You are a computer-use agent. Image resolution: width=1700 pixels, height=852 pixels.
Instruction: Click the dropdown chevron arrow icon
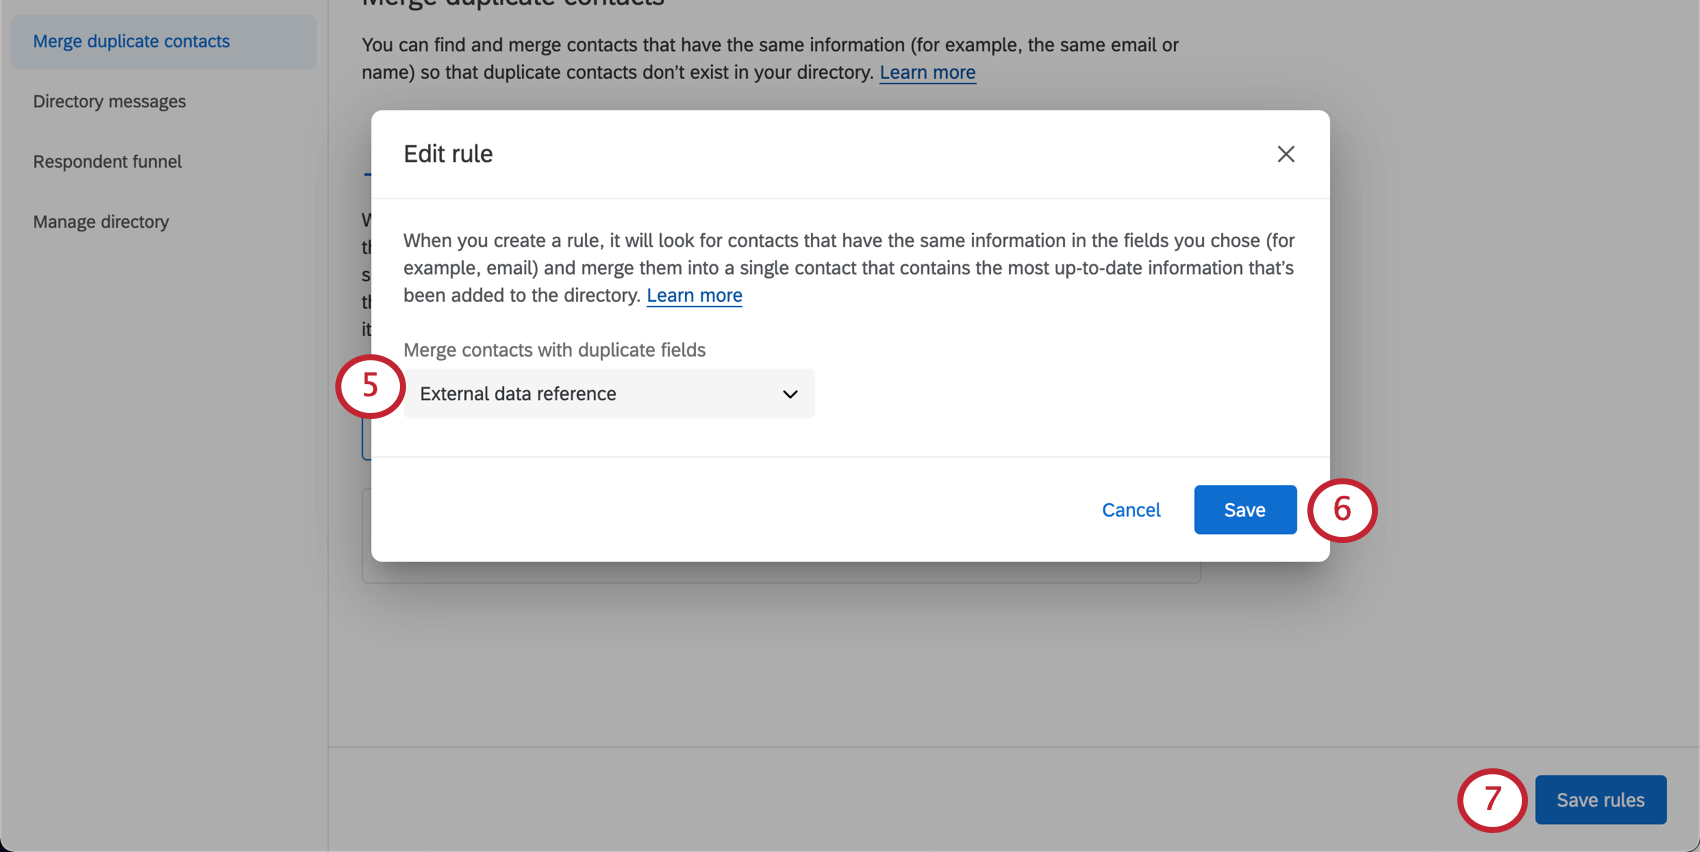tap(790, 394)
